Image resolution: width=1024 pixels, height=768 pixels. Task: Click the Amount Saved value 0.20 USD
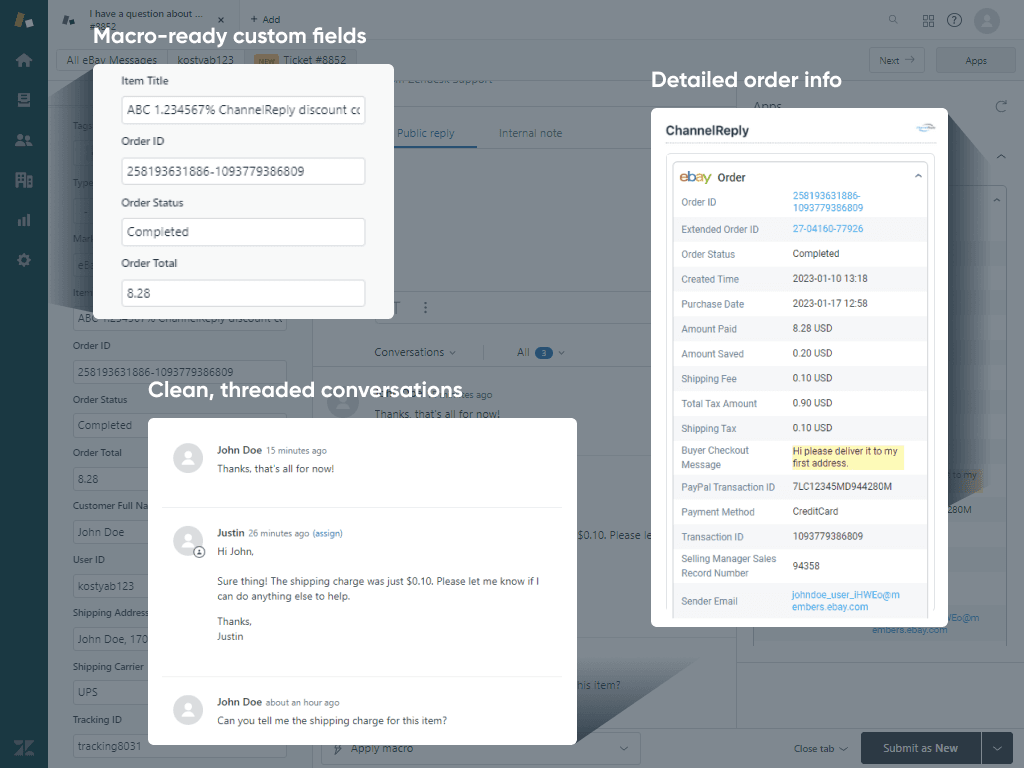[812, 353]
